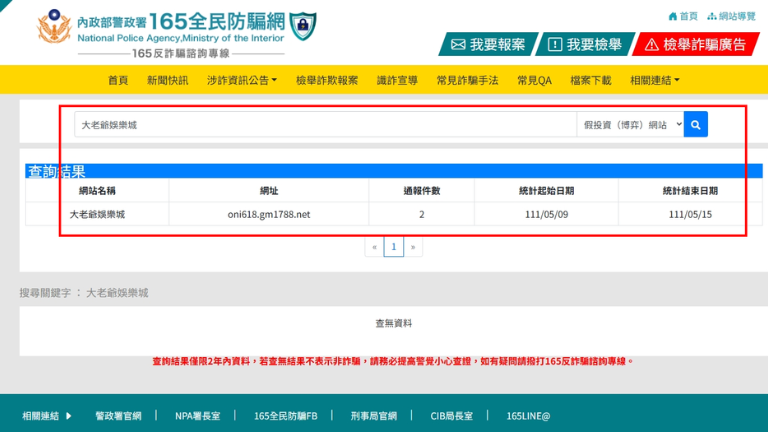Go to the previous page with «
The width and height of the screenshot is (768, 432).
pyautogui.click(x=374, y=247)
